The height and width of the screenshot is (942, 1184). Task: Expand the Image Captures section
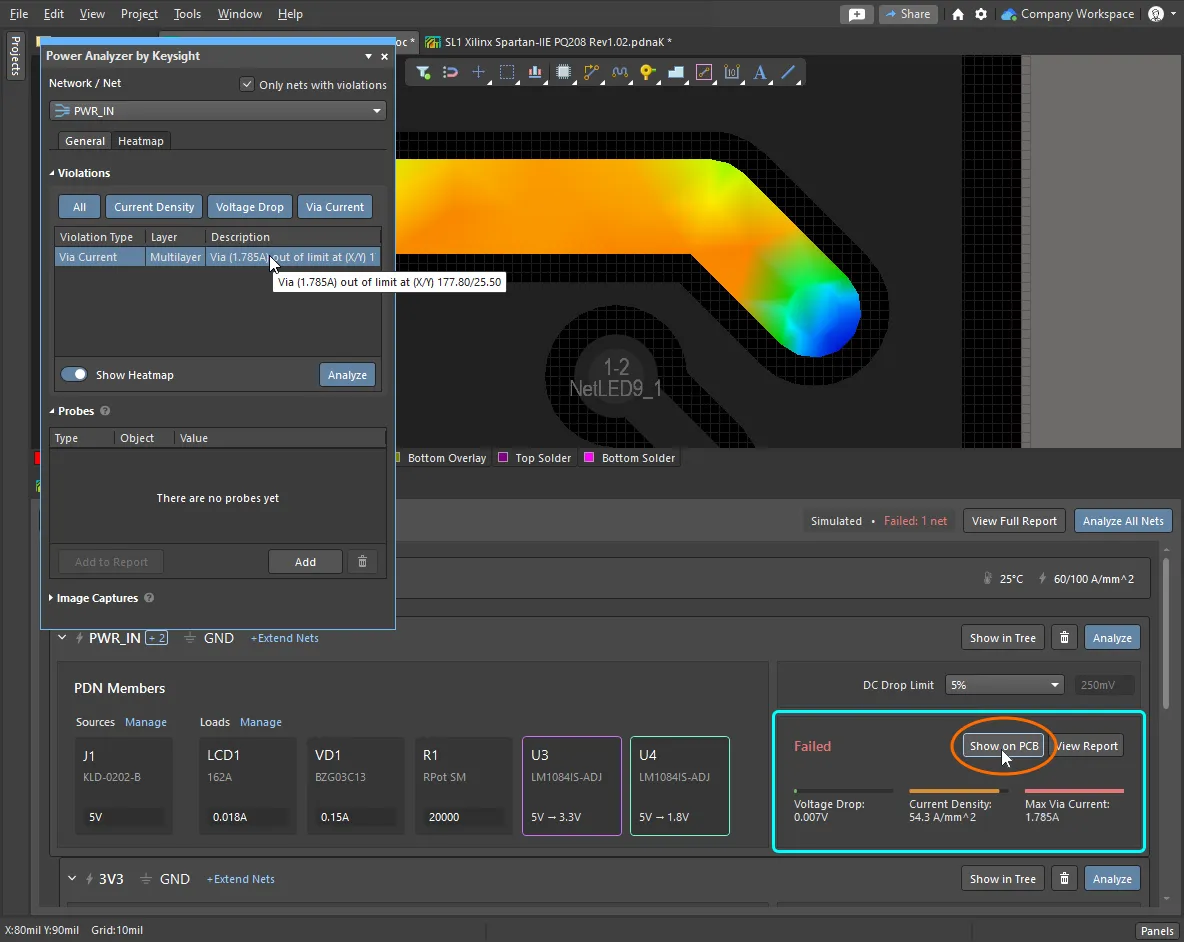pyautogui.click(x=97, y=598)
